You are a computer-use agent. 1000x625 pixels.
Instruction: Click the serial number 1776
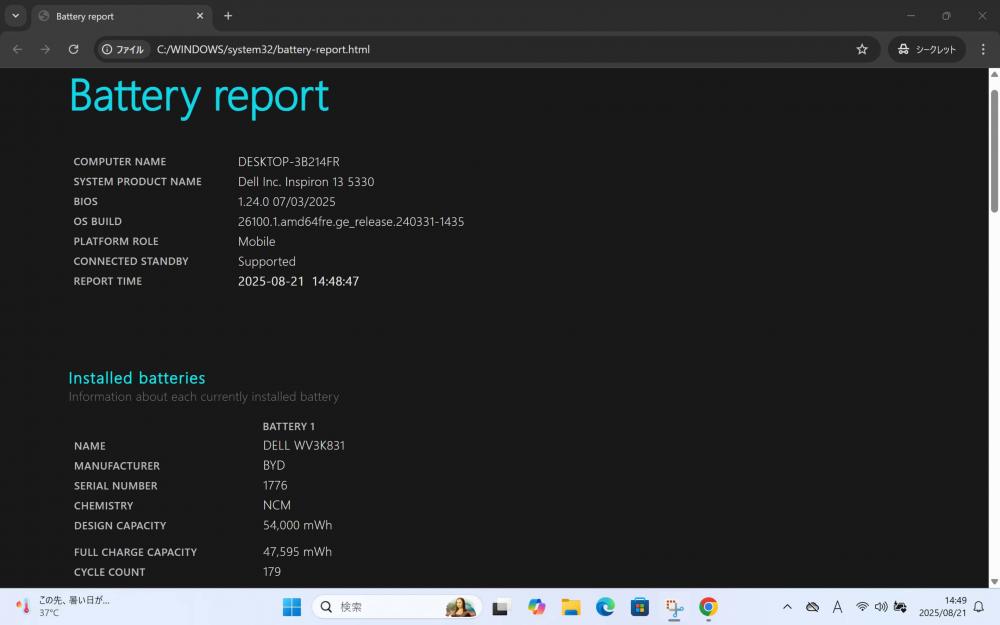click(275, 485)
